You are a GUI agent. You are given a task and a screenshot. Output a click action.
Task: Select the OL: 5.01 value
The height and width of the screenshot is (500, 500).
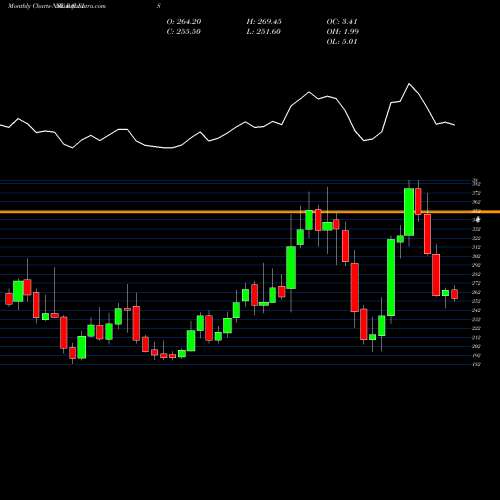[x=342, y=42]
